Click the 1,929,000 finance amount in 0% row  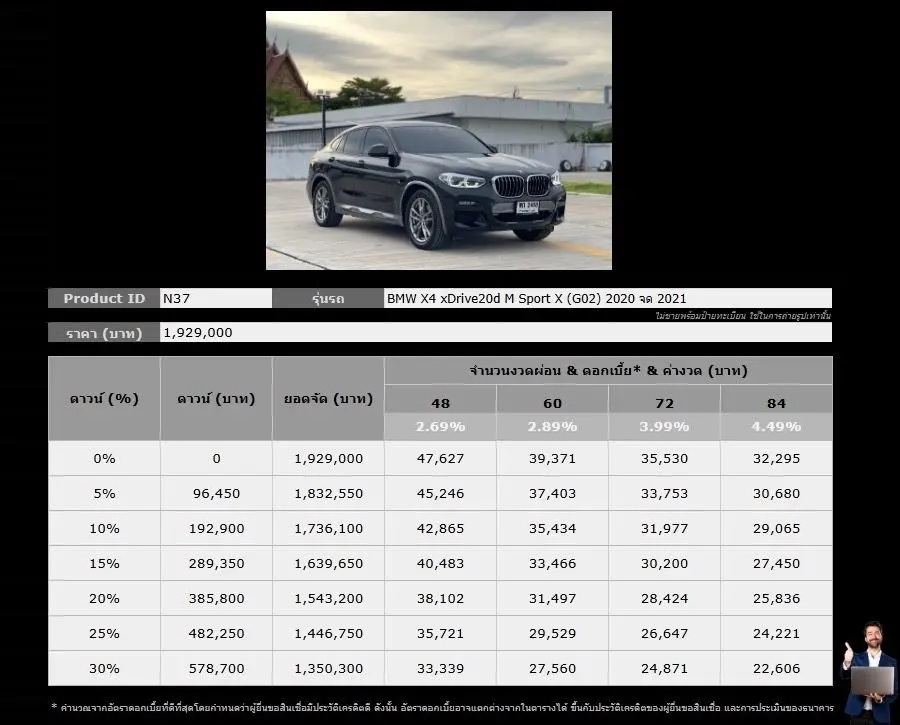[x=328, y=458]
